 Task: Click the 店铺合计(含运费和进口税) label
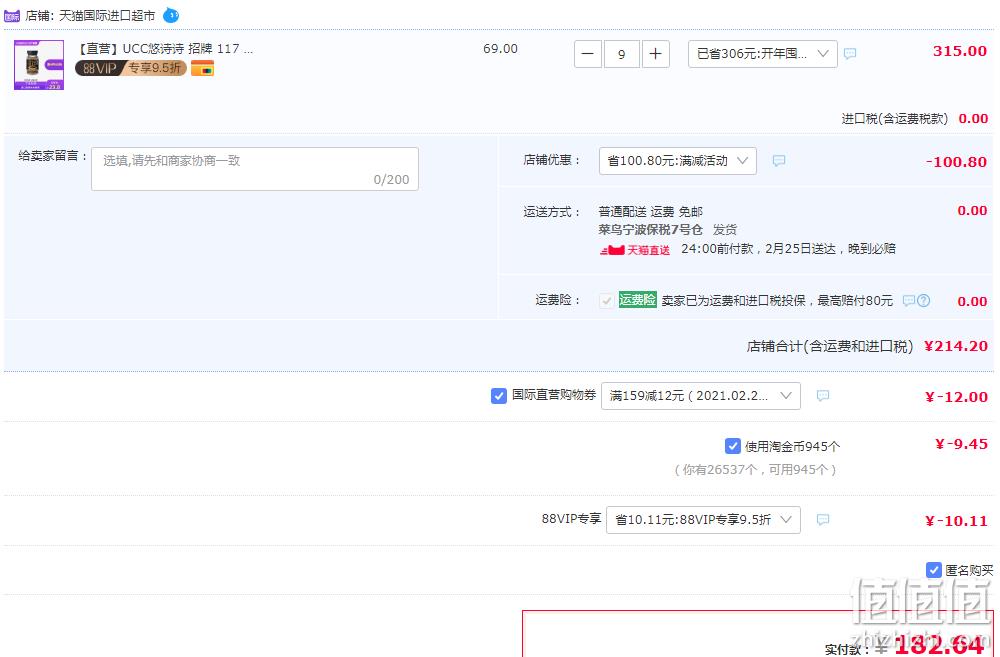point(830,346)
